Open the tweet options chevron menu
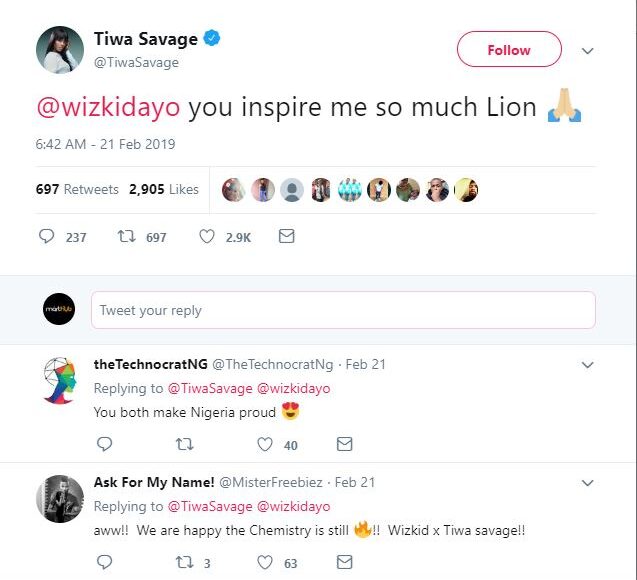The image size is (637, 580). coord(588,51)
